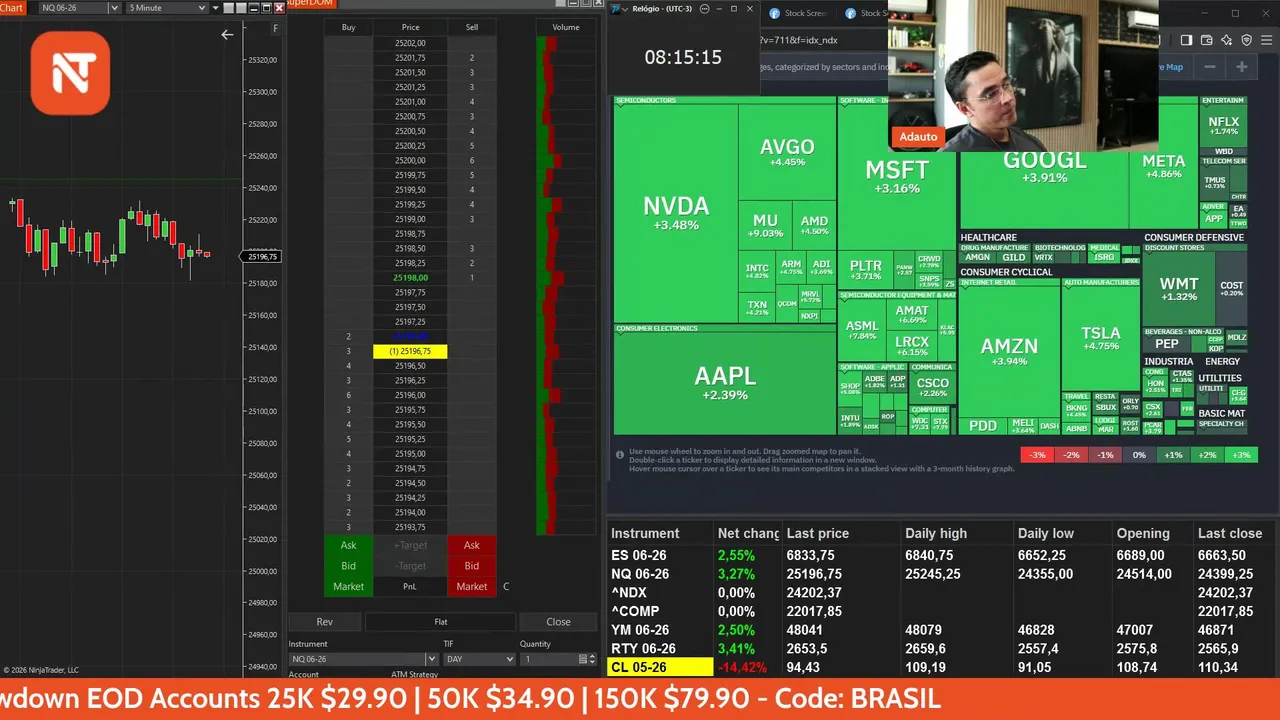Click the map zoom out minus button
Viewport: 1280px width, 720px height.
coord(1210,67)
